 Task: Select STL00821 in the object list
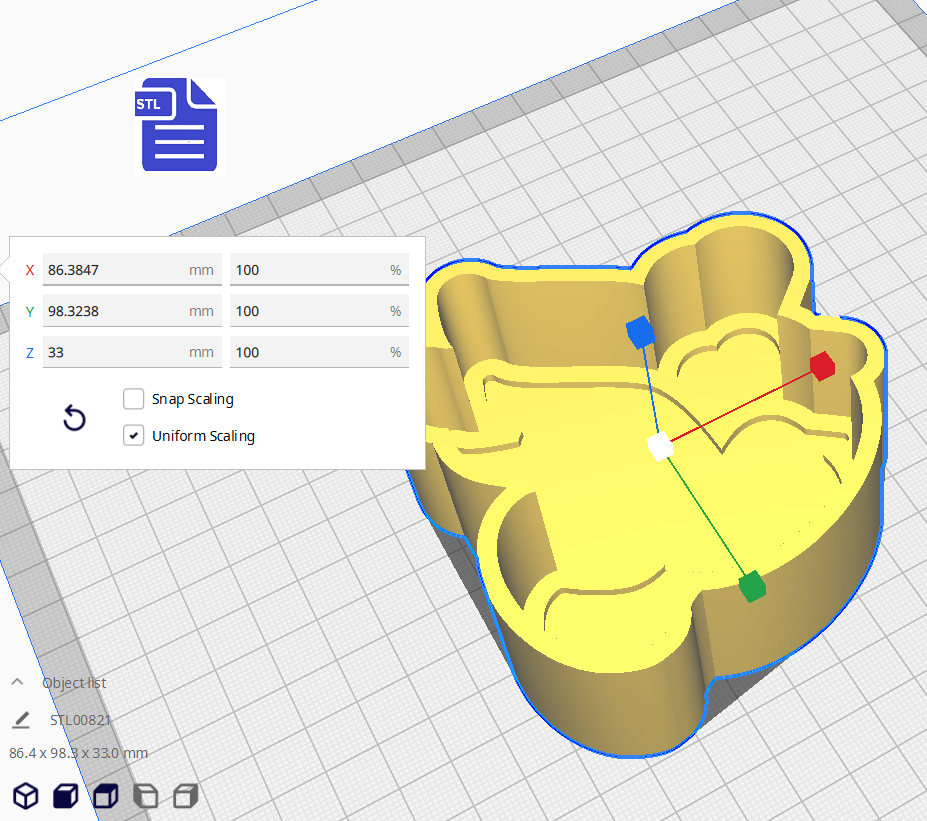80,720
